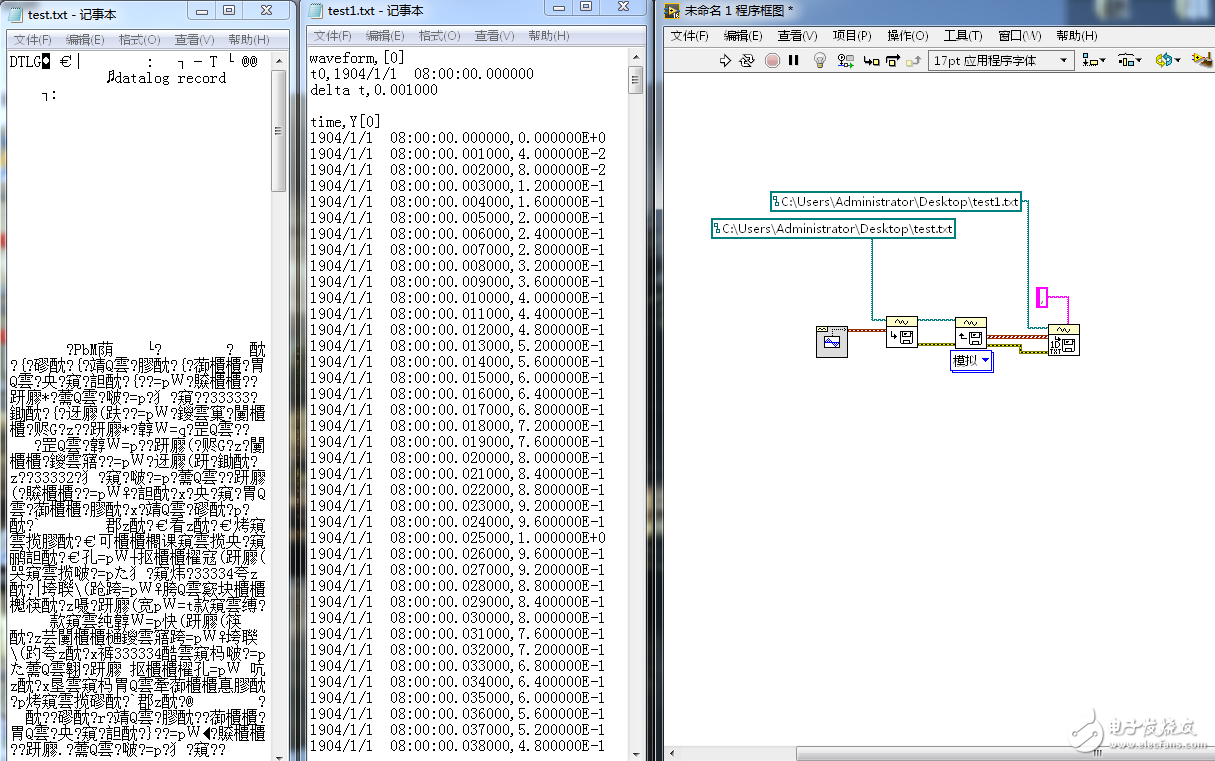Click Step Into icon in the toolbar
Screen dimensions: 1215x761
(x=871, y=60)
